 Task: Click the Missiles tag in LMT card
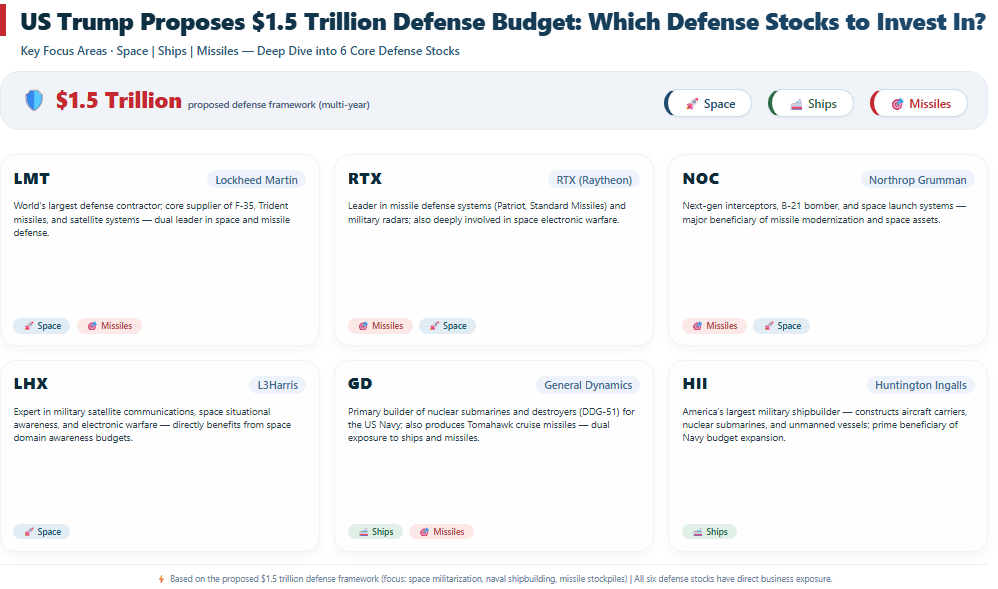coord(109,326)
